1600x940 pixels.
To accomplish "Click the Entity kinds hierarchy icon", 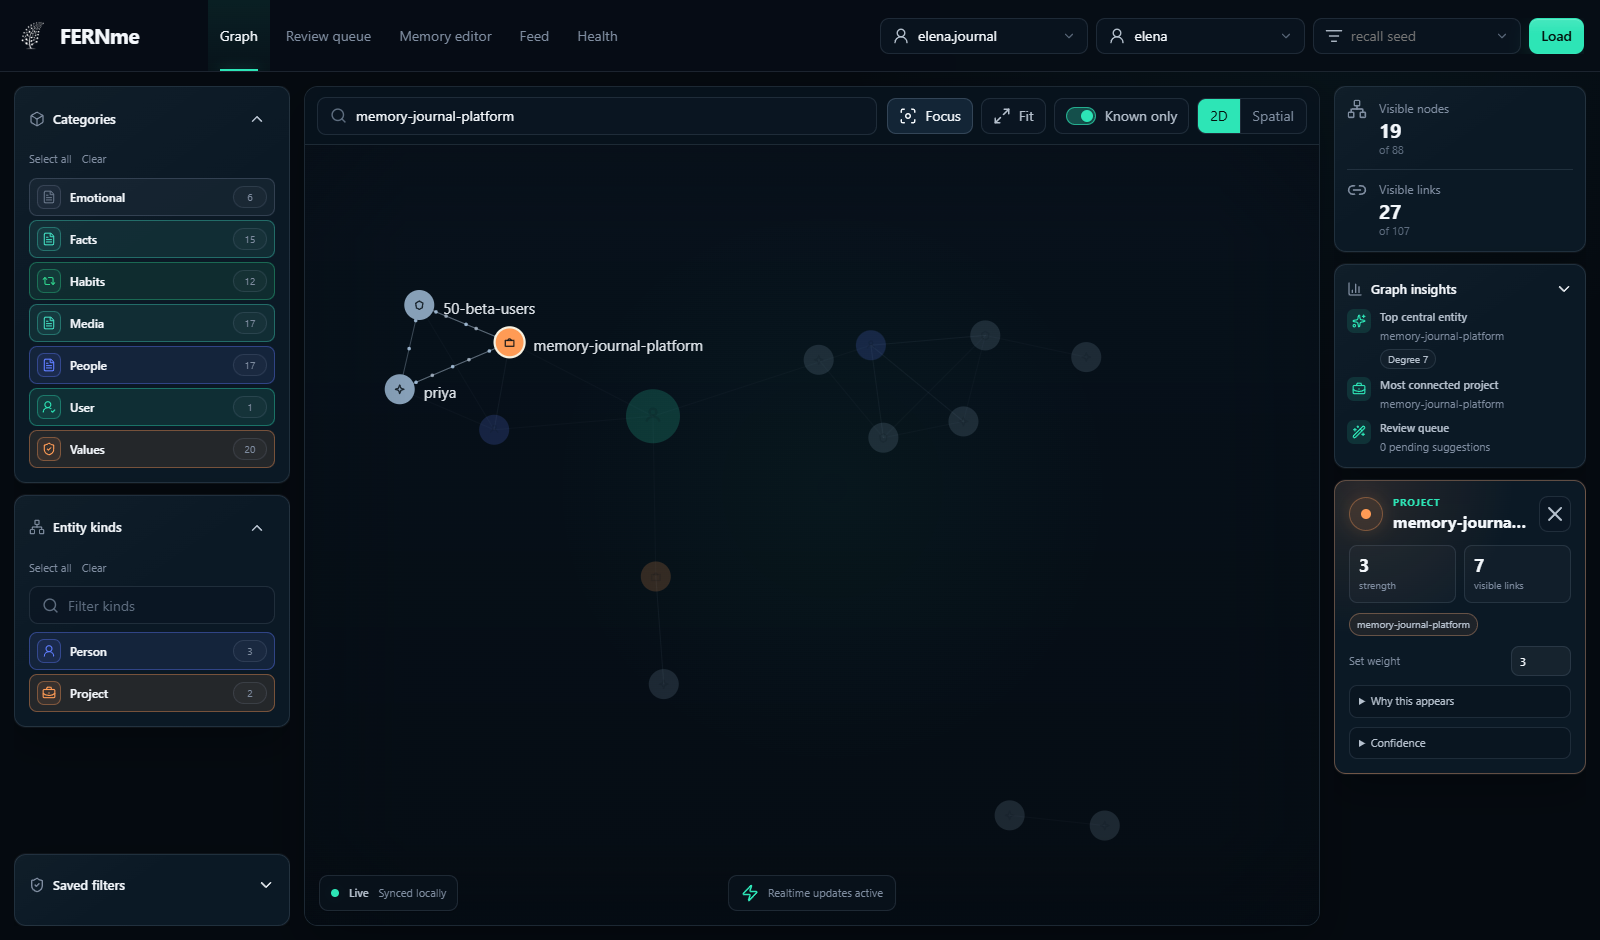I will 37,527.
